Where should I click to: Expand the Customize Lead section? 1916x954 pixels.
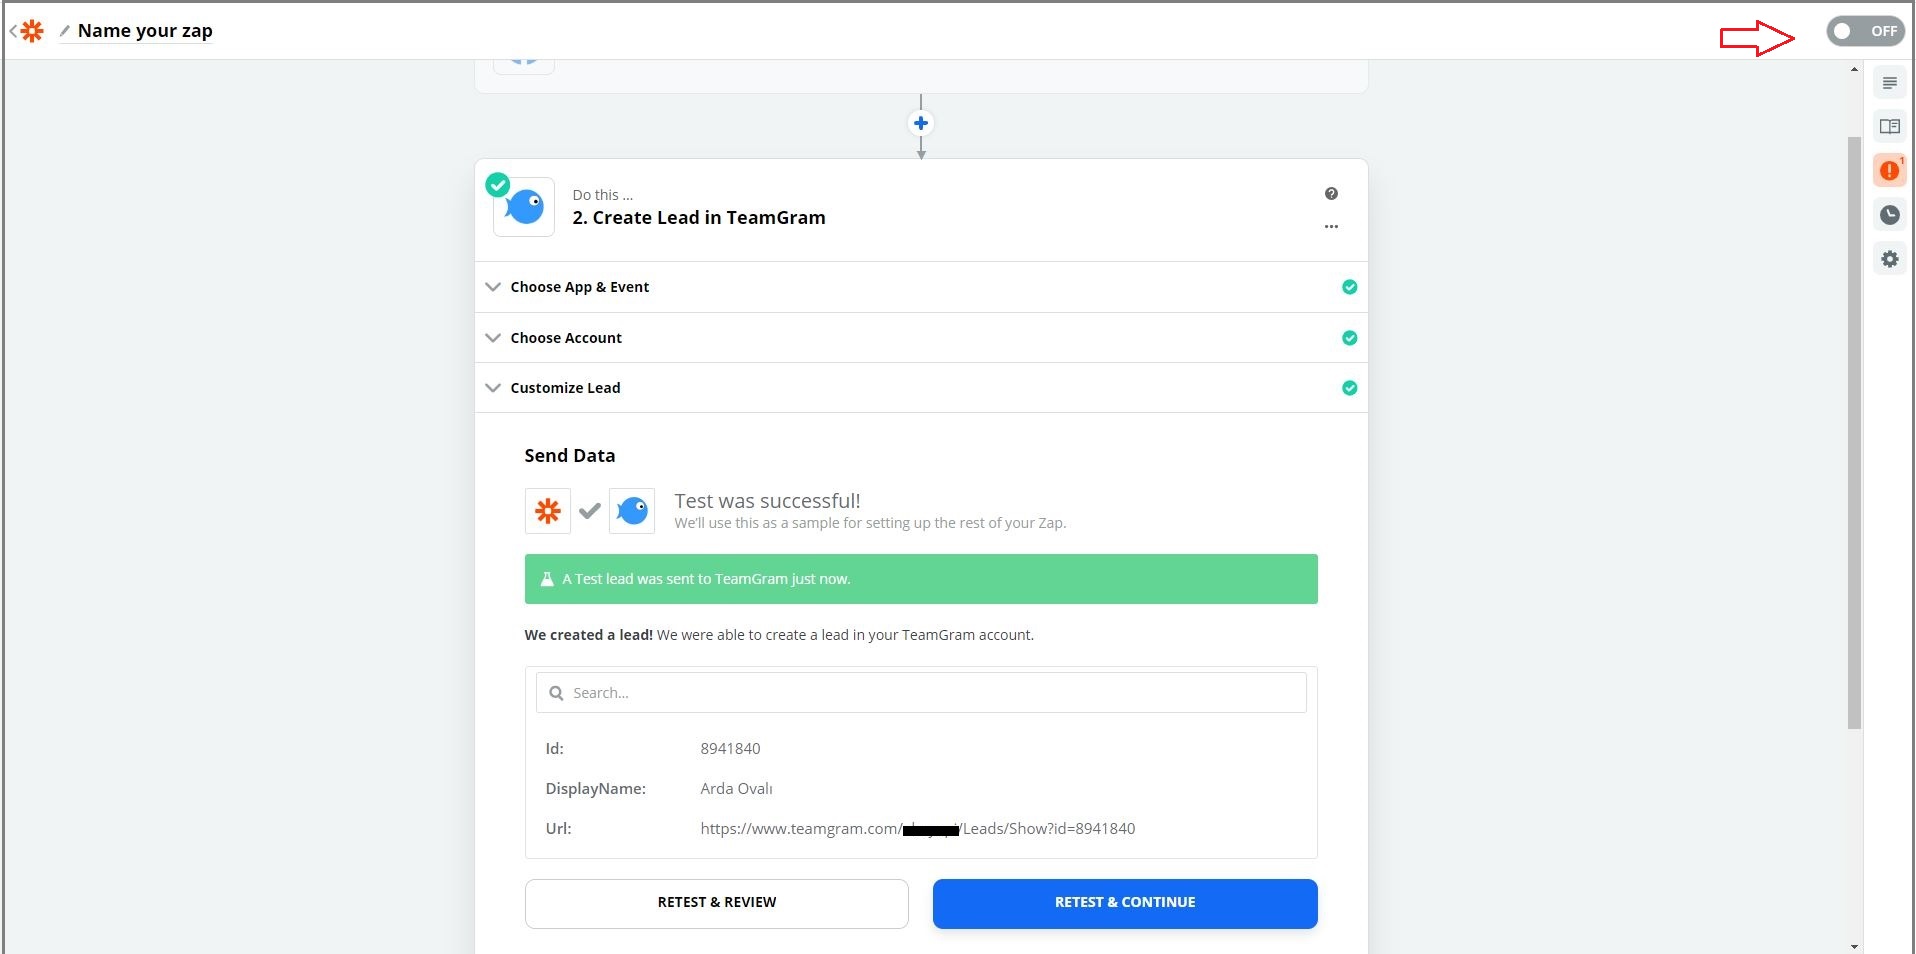pyautogui.click(x=921, y=388)
